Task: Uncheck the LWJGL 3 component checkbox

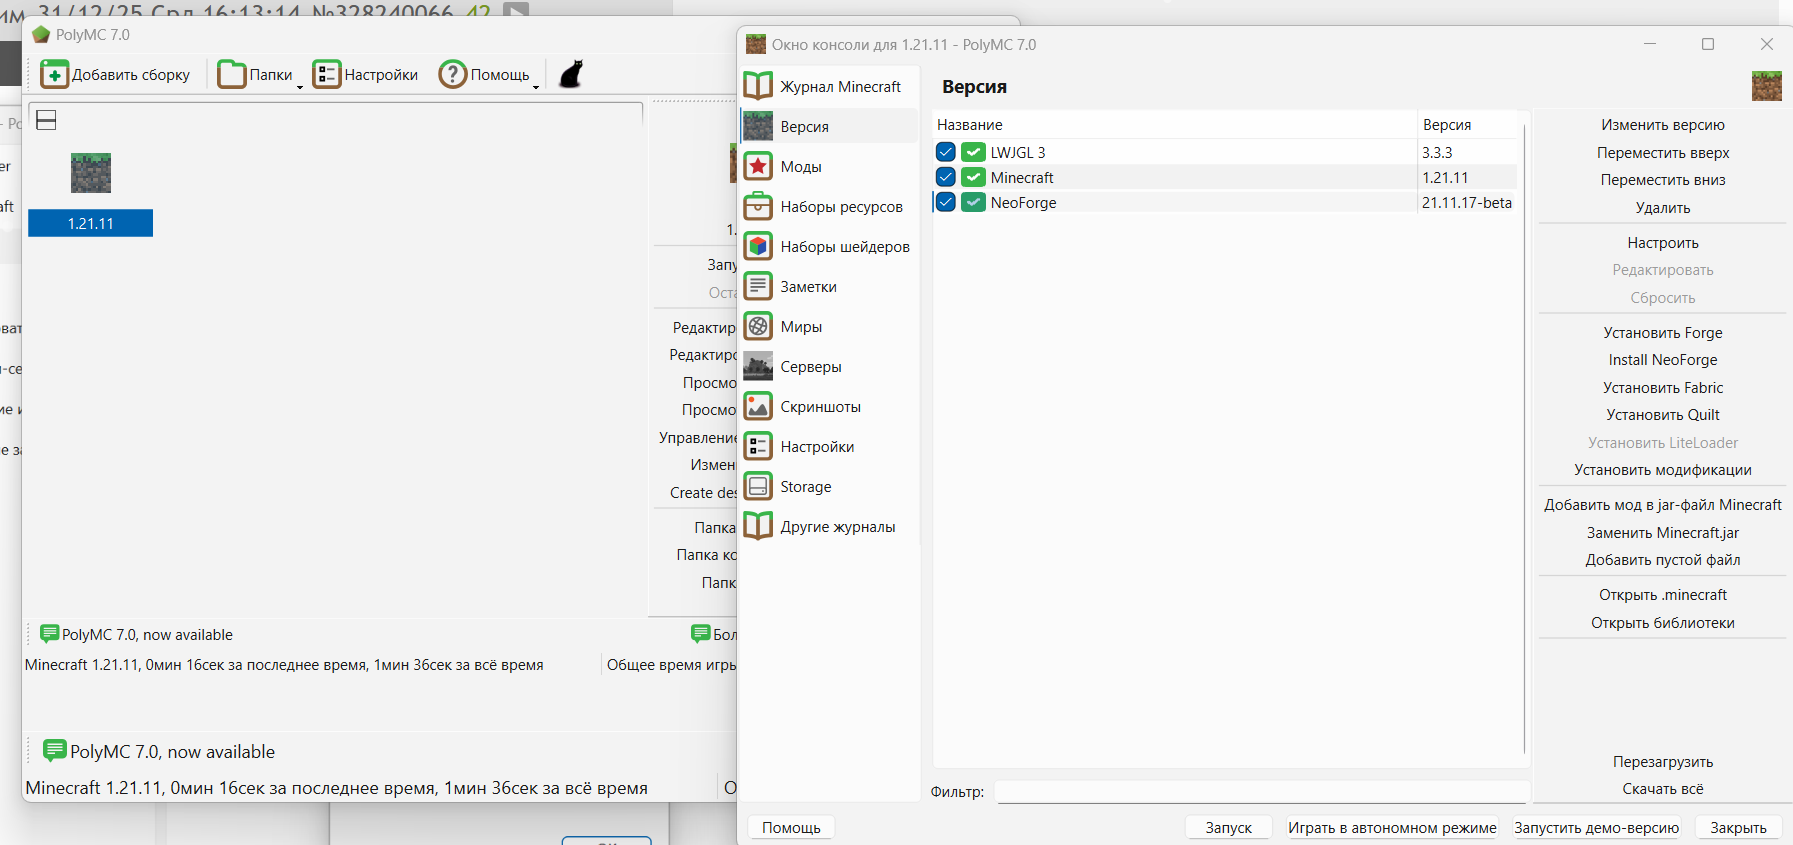Action: click(x=946, y=152)
